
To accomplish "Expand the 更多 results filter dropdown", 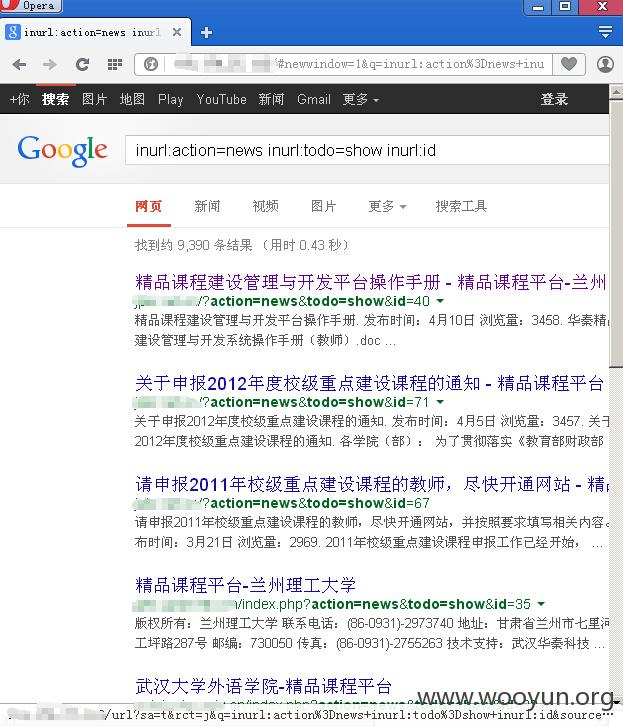I will 387,206.
